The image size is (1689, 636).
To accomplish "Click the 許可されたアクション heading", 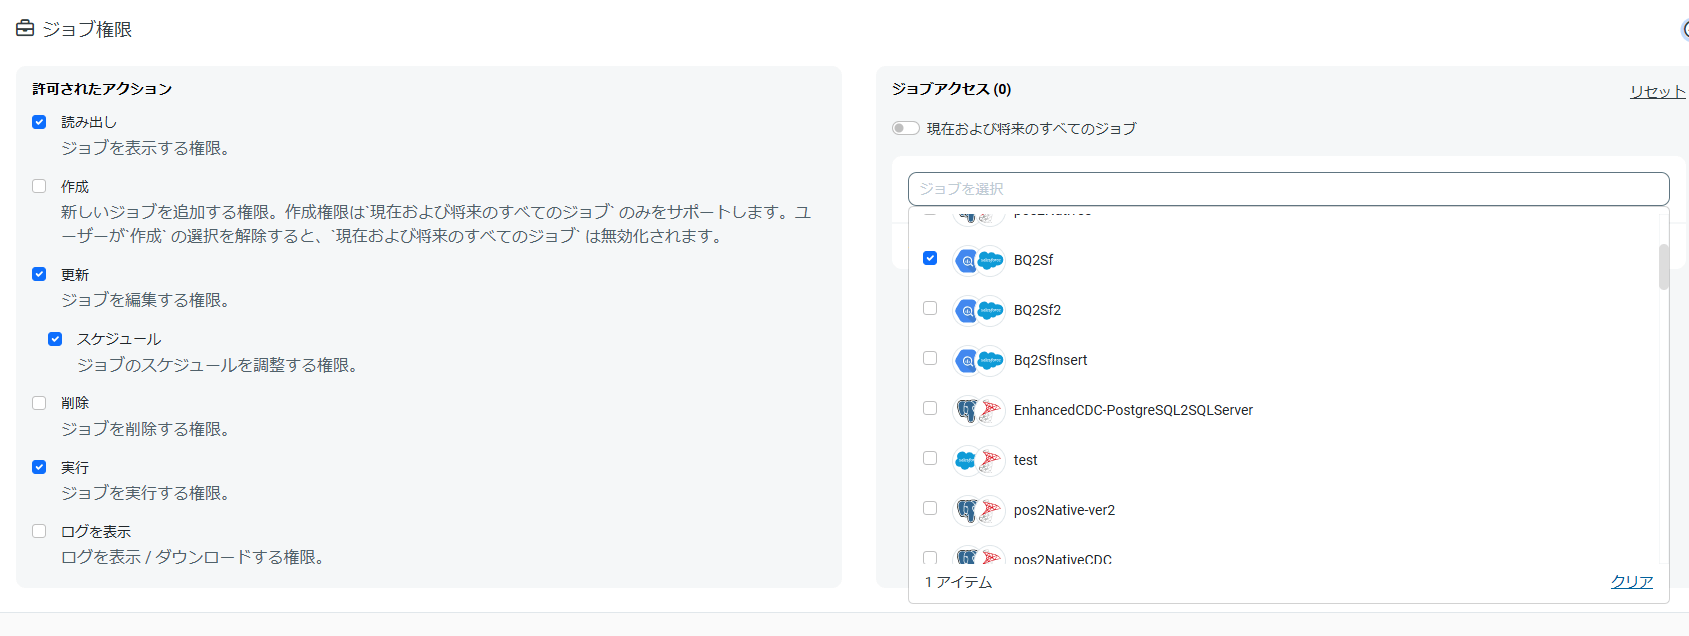I will click(102, 89).
